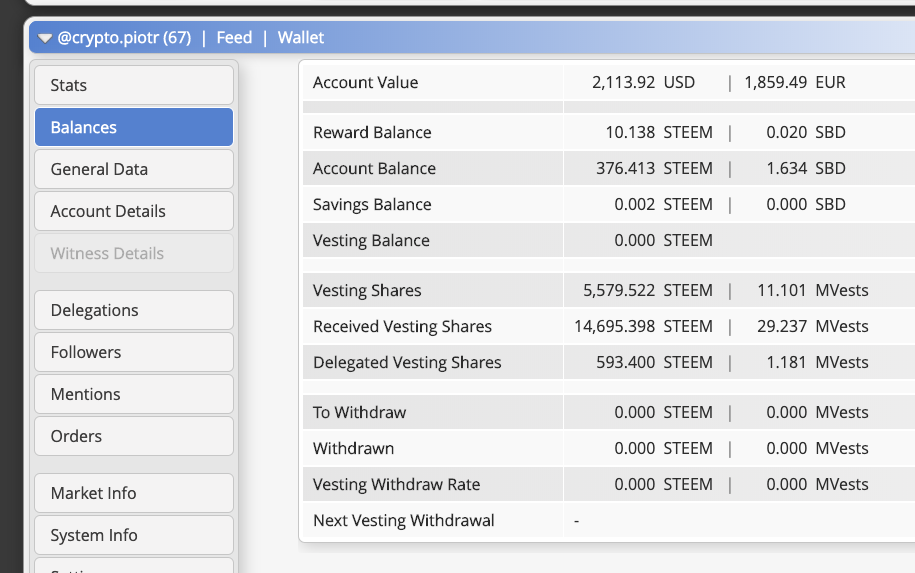Open the Feed link in header

pos(234,38)
